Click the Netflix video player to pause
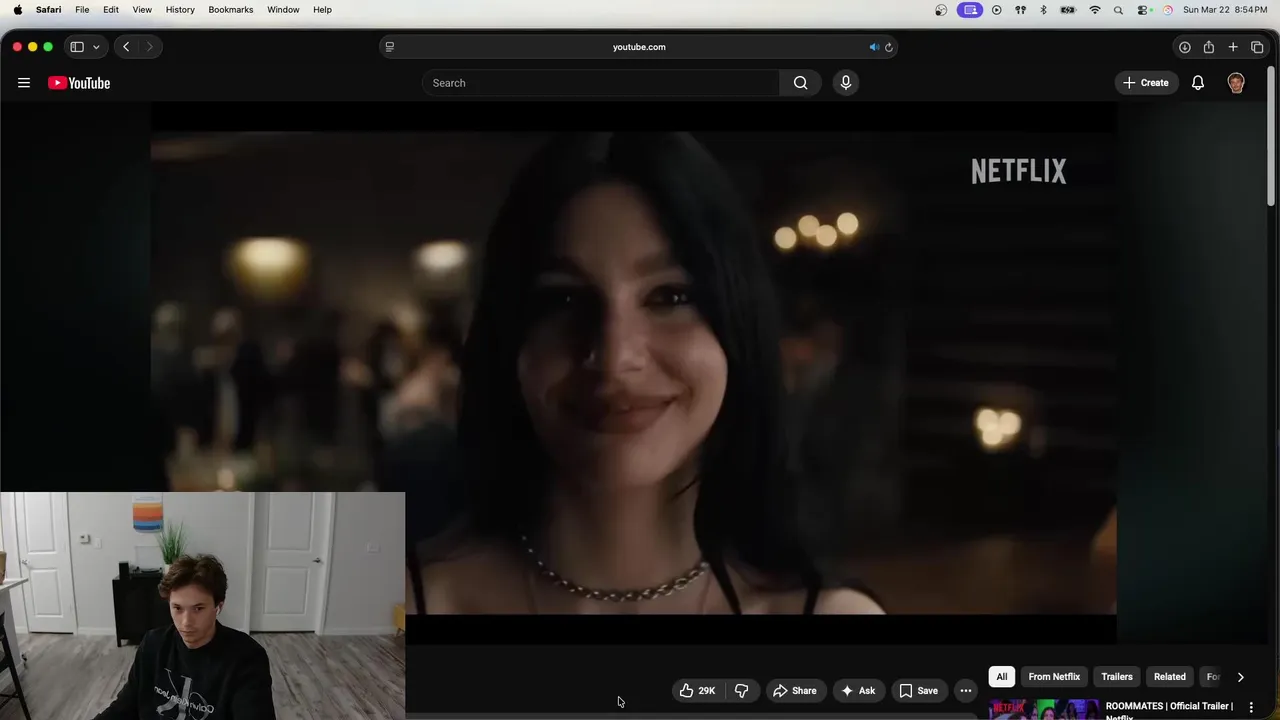Viewport: 1280px width, 720px height. pyautogui.click(x=634, y=372)
